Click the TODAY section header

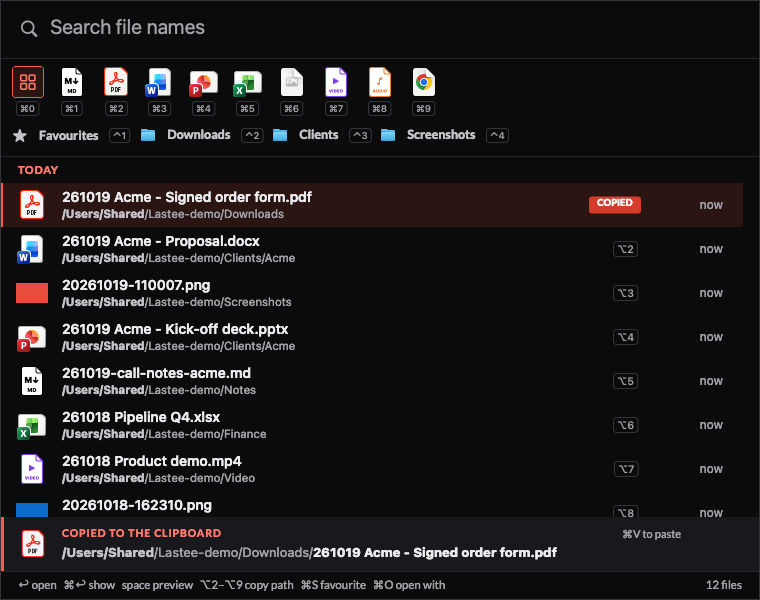pyautogui.click(x=38, y=170)
